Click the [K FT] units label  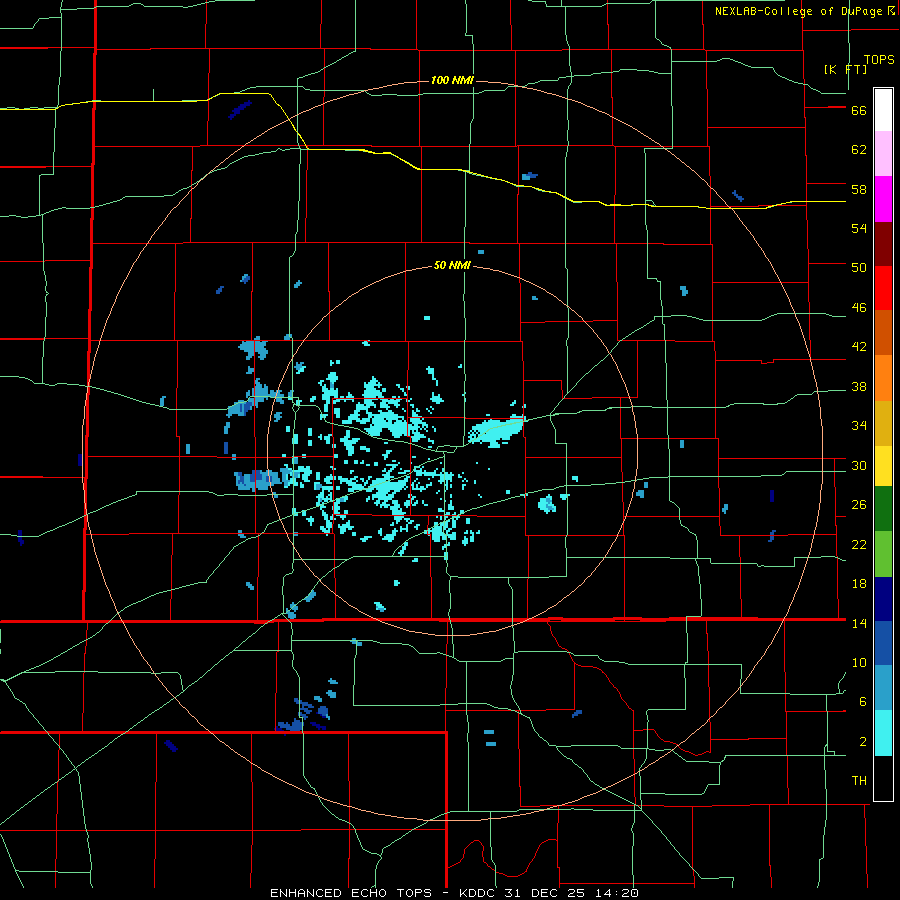pyautogui.click(x=845, y=69)
